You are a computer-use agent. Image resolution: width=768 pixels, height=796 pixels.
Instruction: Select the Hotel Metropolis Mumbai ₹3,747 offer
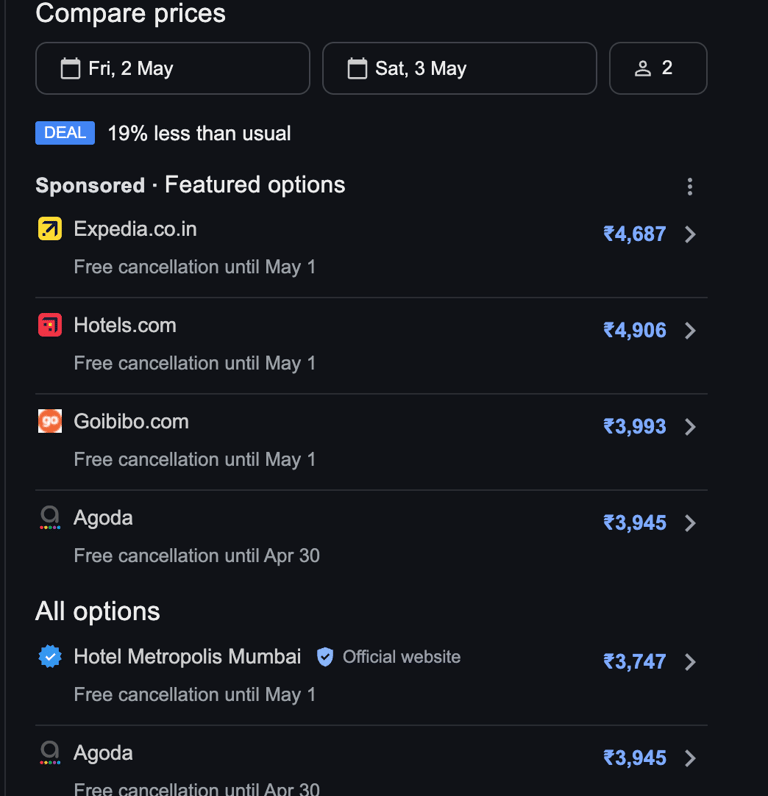tap(634, 662)
